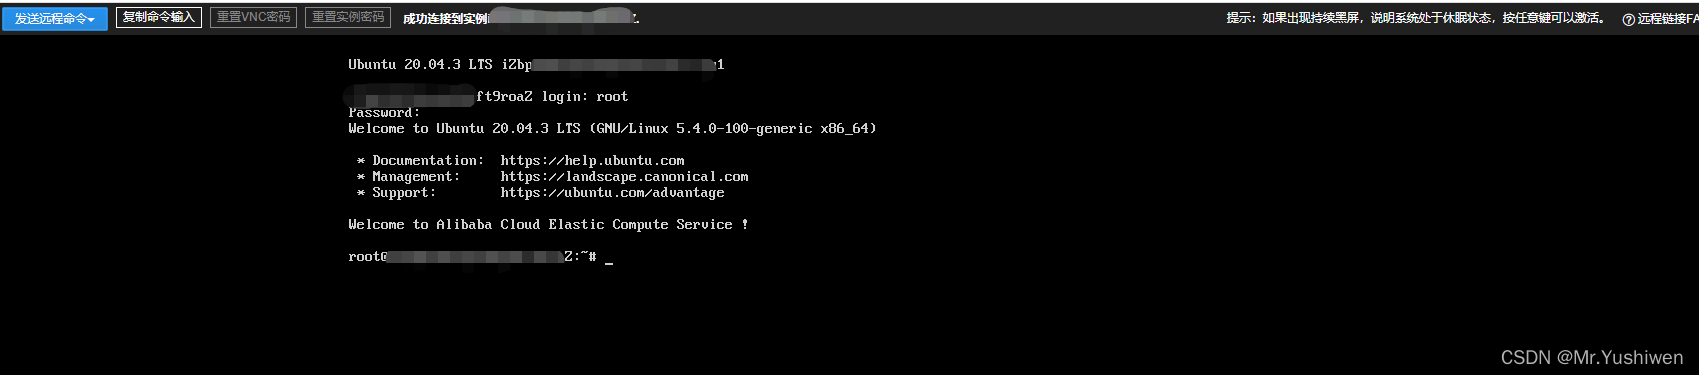Viewport: 1699px width, 375px height.
Task: Click the Management bullet label
Action: [416, 176]
